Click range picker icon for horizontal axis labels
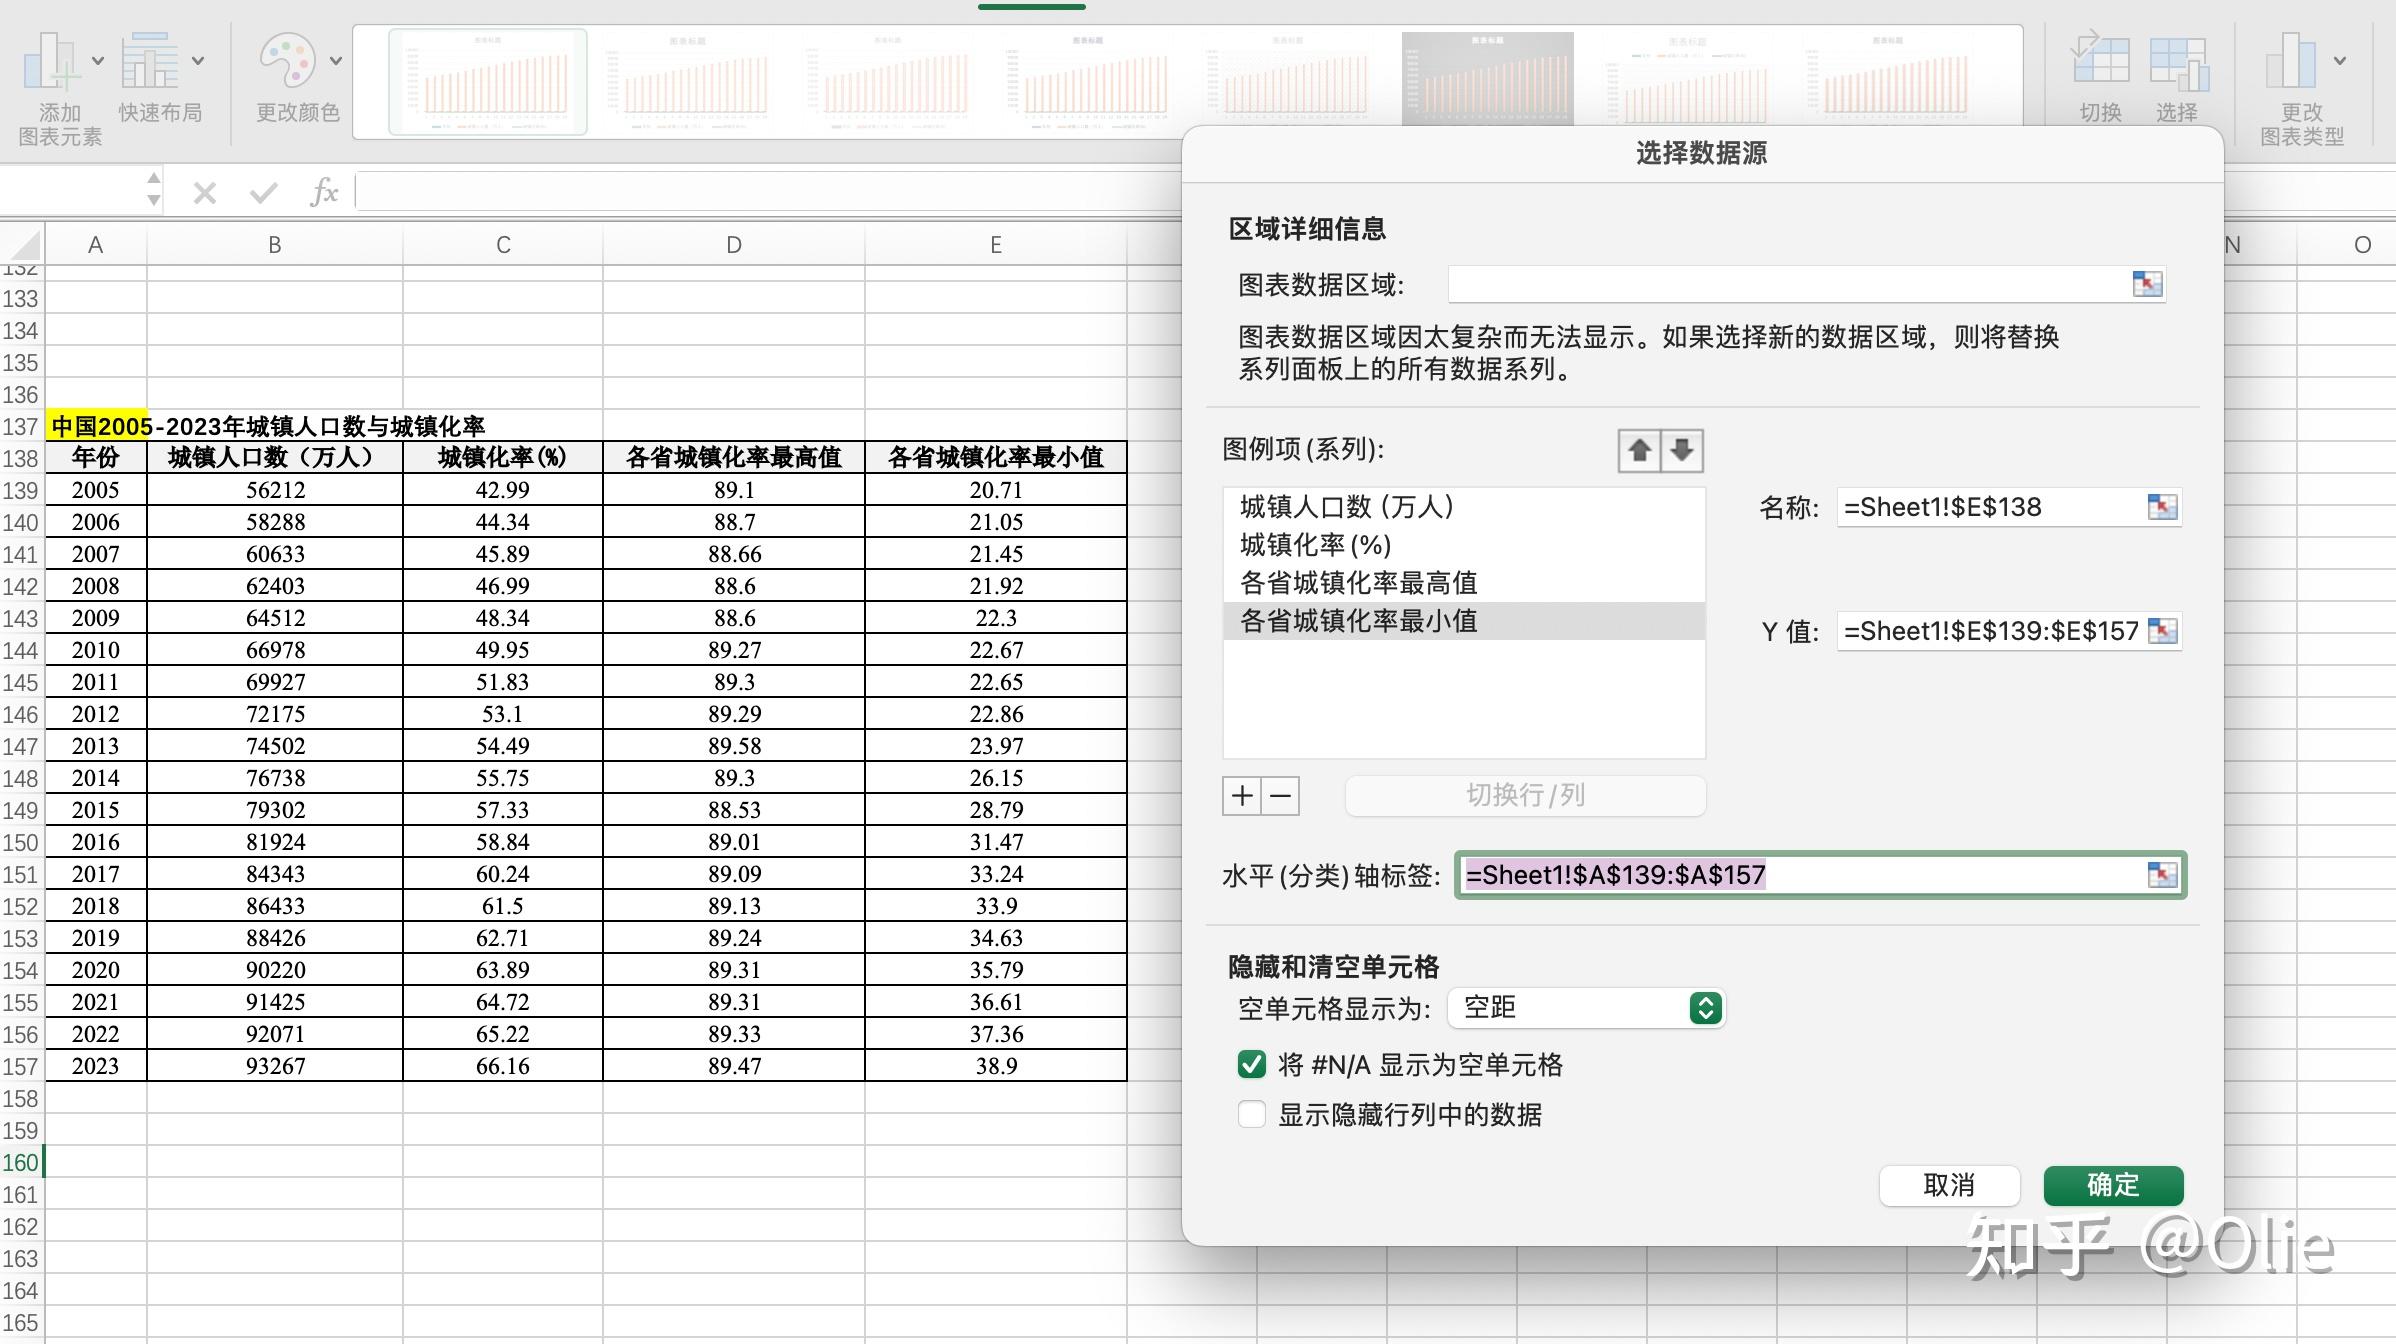The width and height of the screenshot is (2396, 1344). click(x=2161, y=875)
